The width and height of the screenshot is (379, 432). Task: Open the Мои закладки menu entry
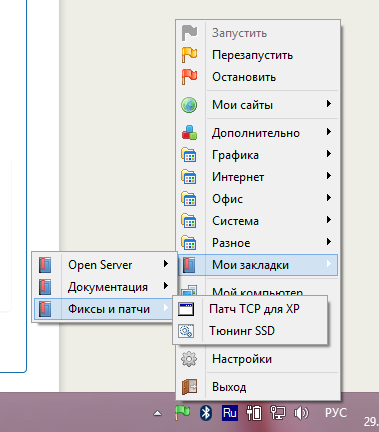coord(258,265)
